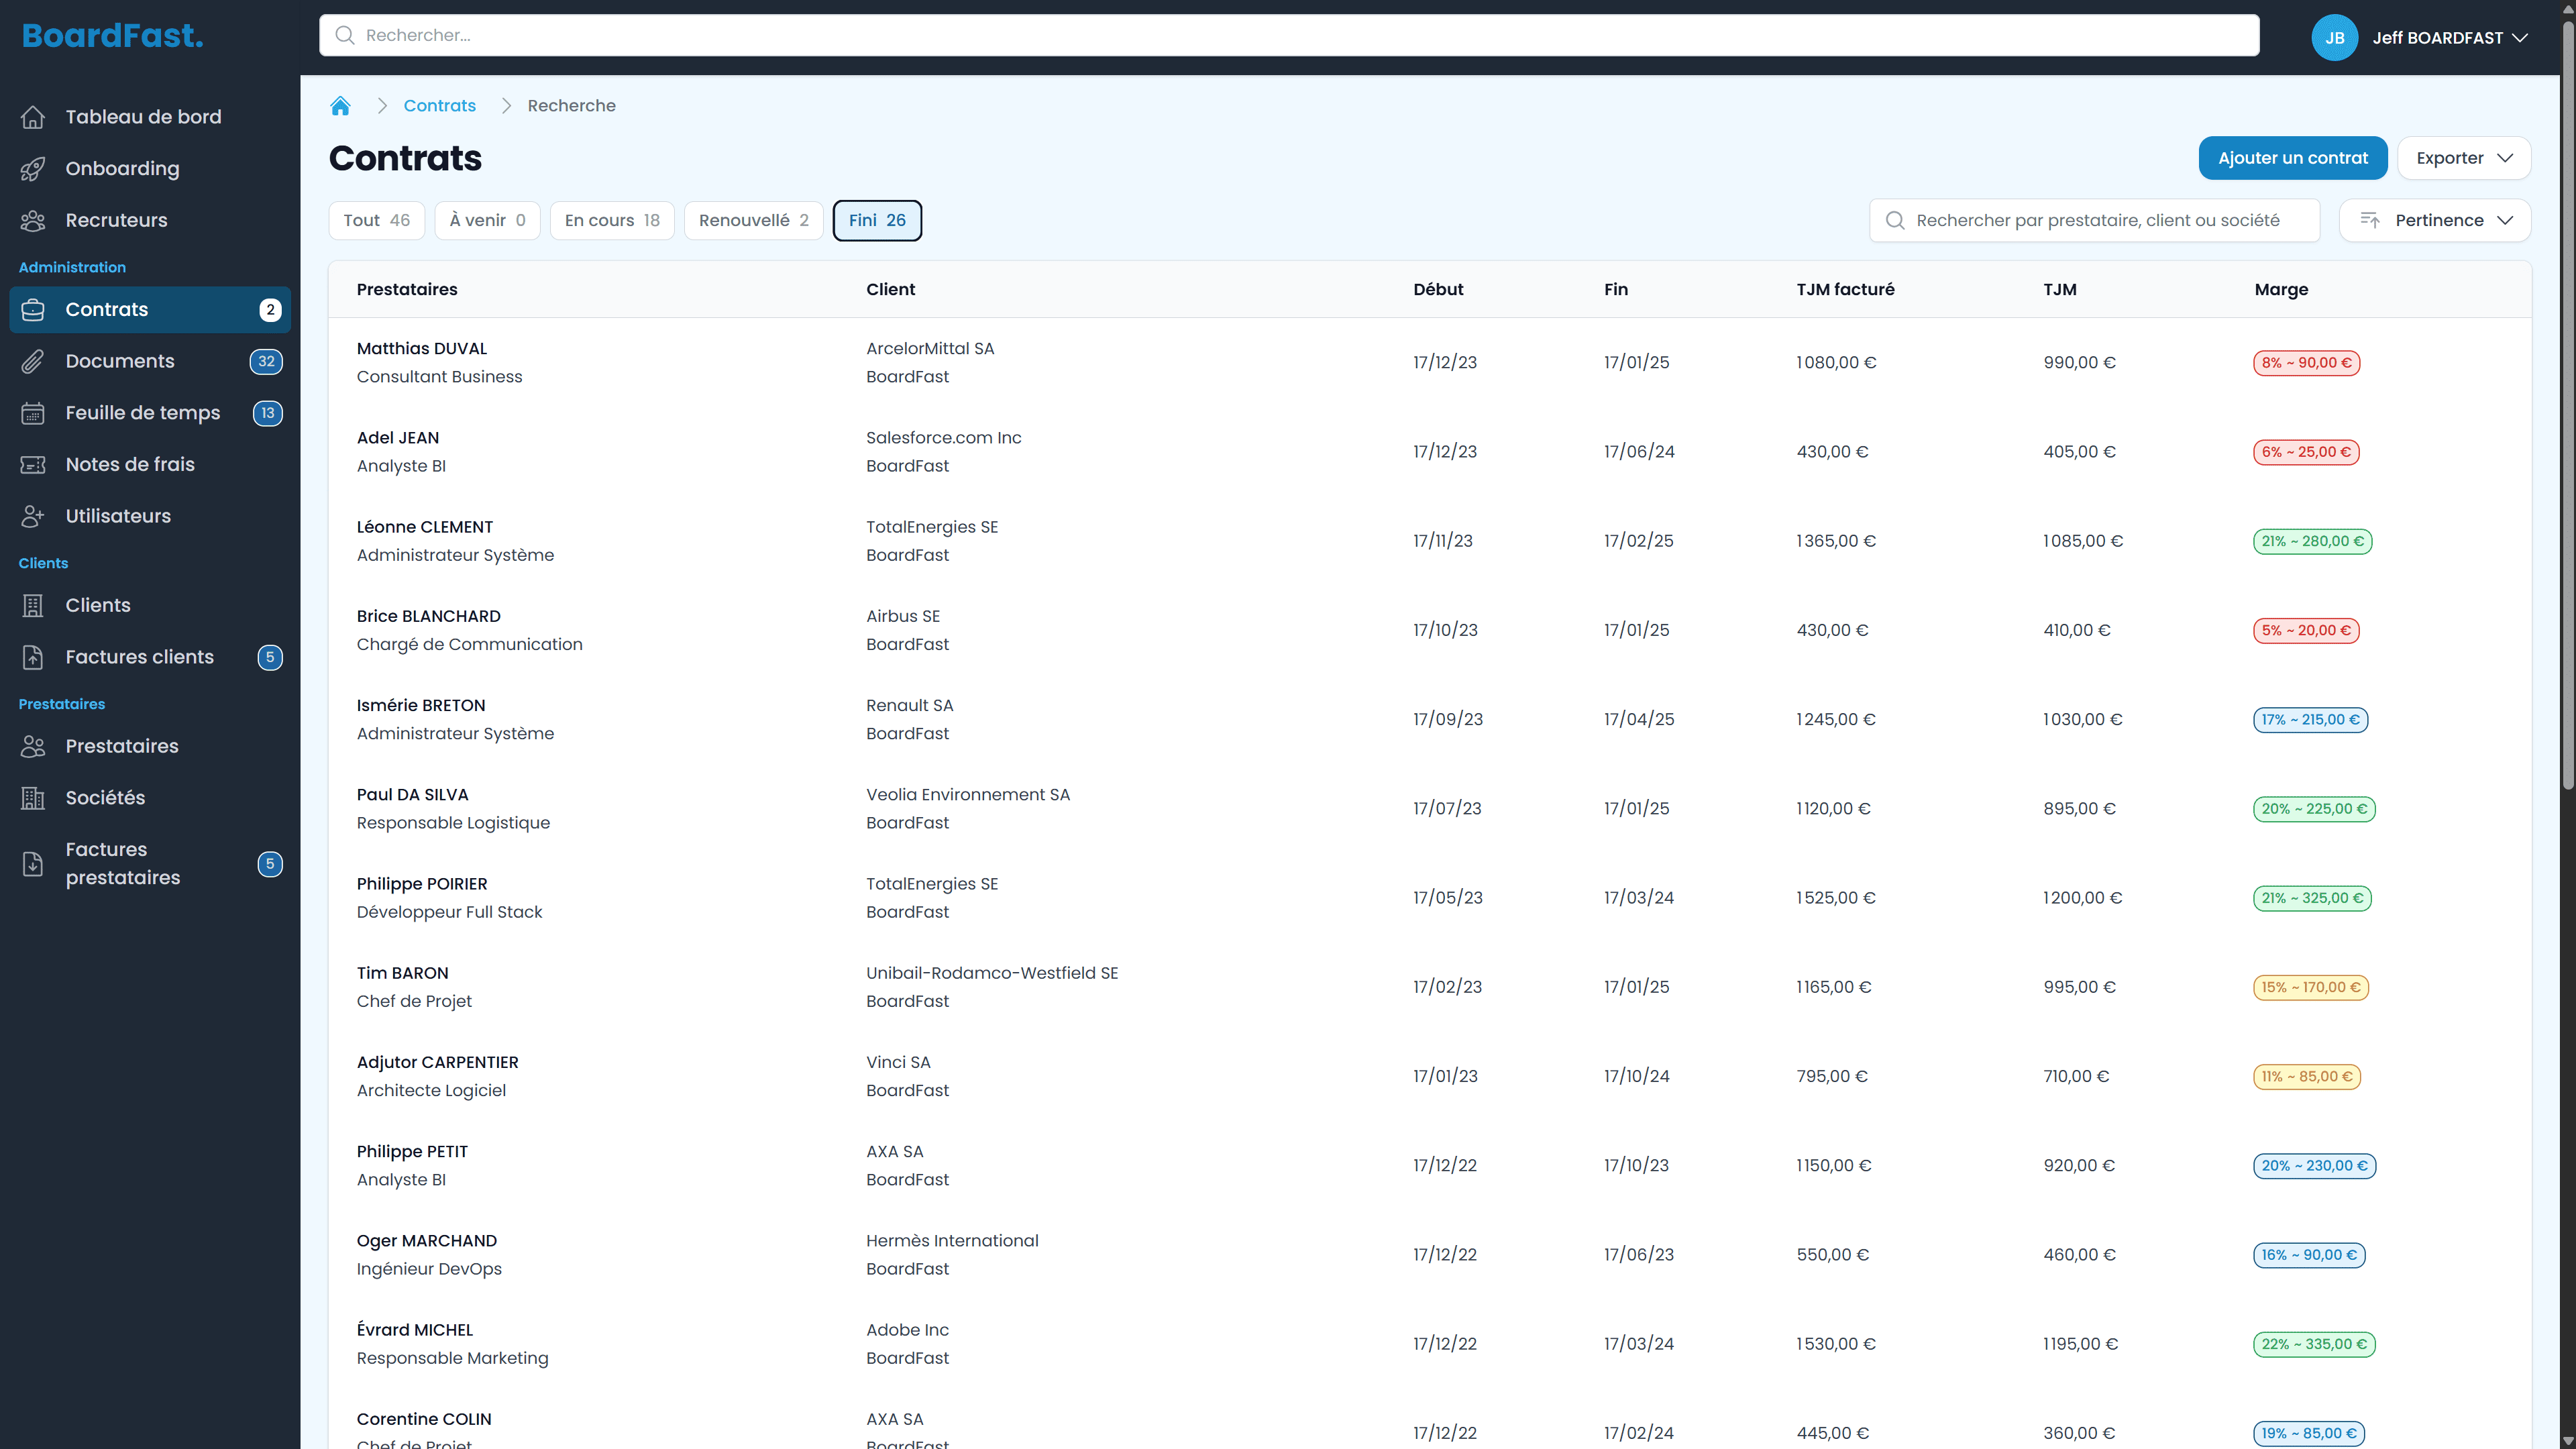Click the green 21% ~ 280,00 € margin badge
2576x1449 pixels.
tap(2312, 541)
